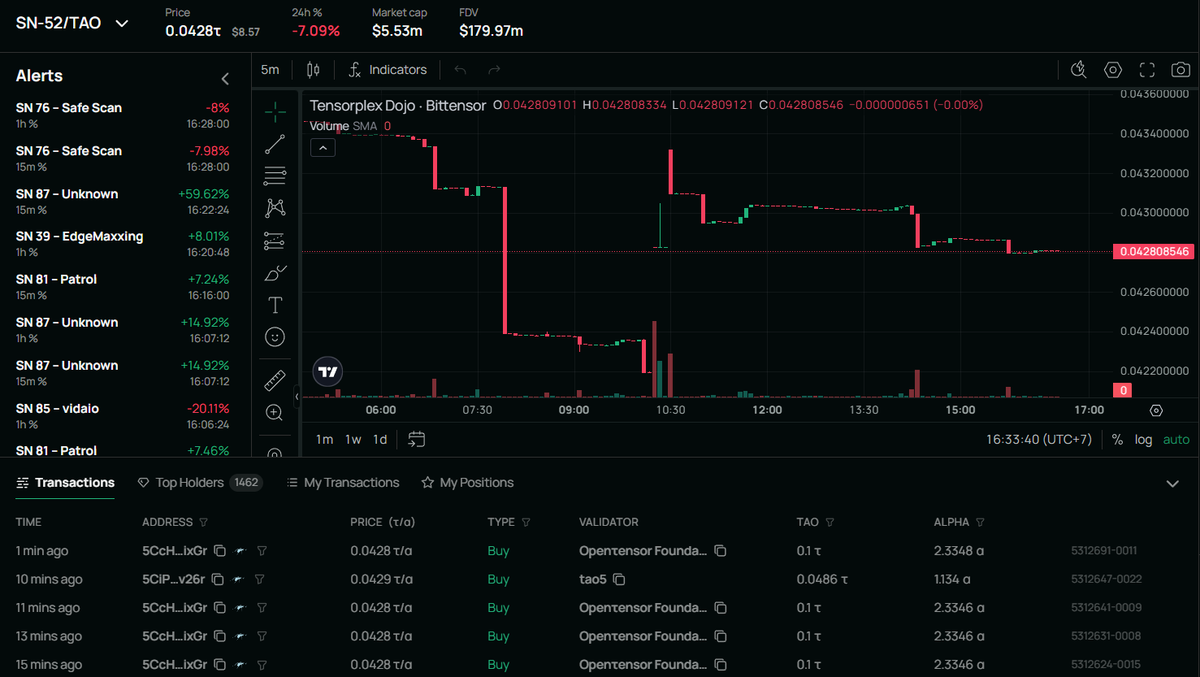Open the SN 87 - Unknown +59.62% alert
This screenshot has height=677, width=1200.
point(123,201)
